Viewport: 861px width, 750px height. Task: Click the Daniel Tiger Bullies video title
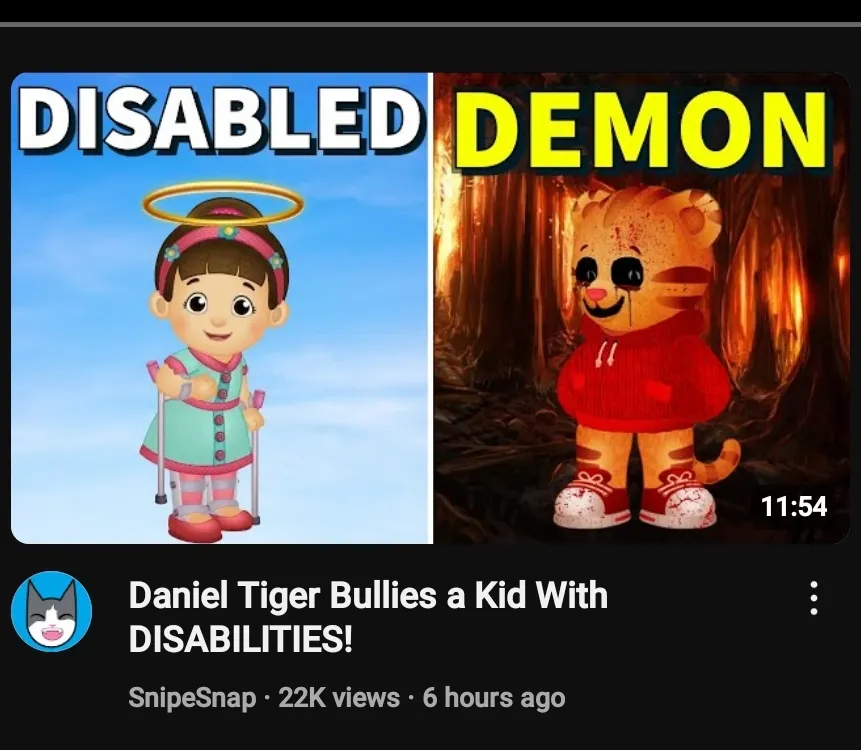(x=368, y=617)
